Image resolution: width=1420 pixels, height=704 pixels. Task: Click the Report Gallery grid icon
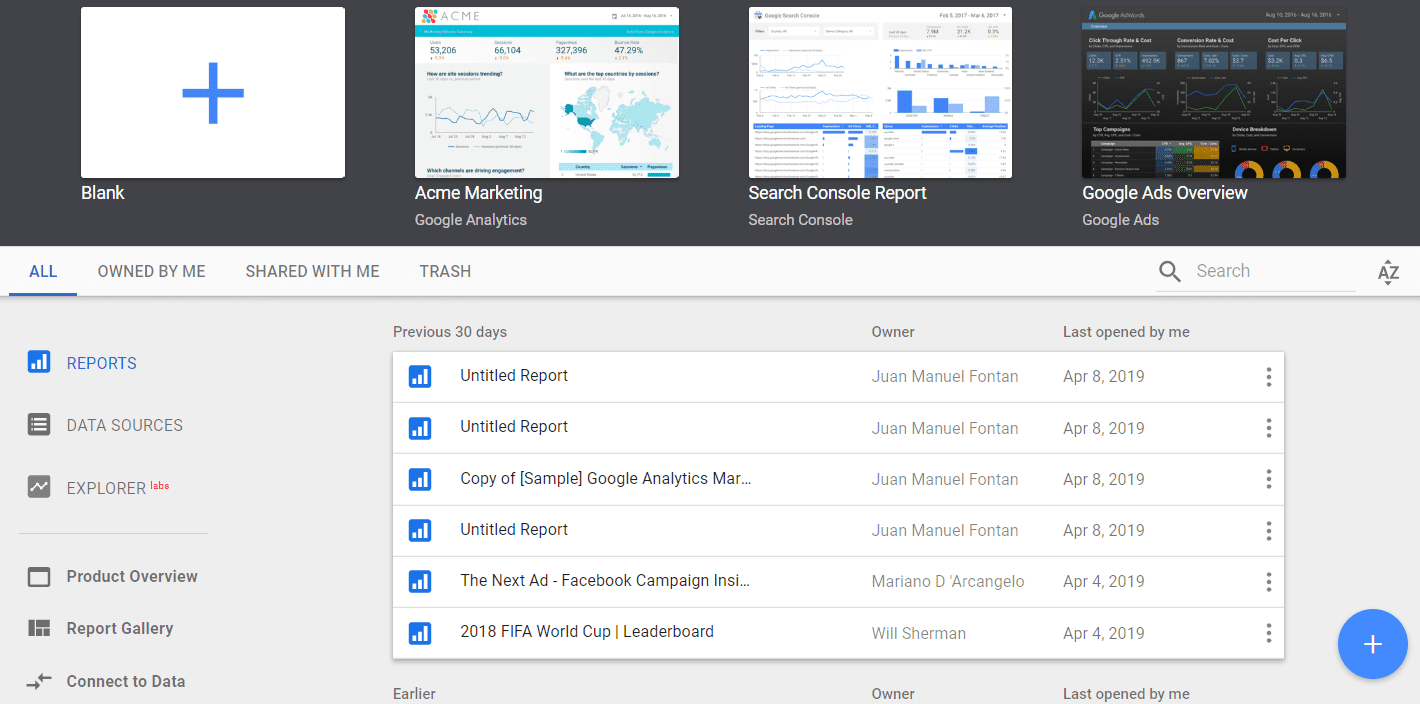click(39, 628)
